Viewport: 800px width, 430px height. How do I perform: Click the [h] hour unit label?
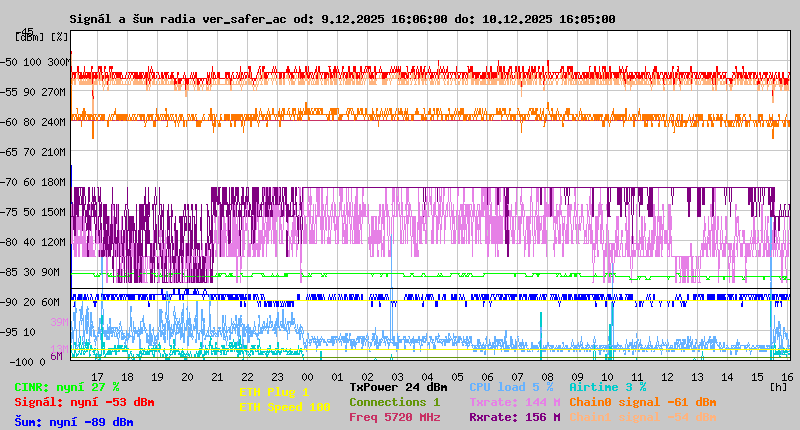778,386
